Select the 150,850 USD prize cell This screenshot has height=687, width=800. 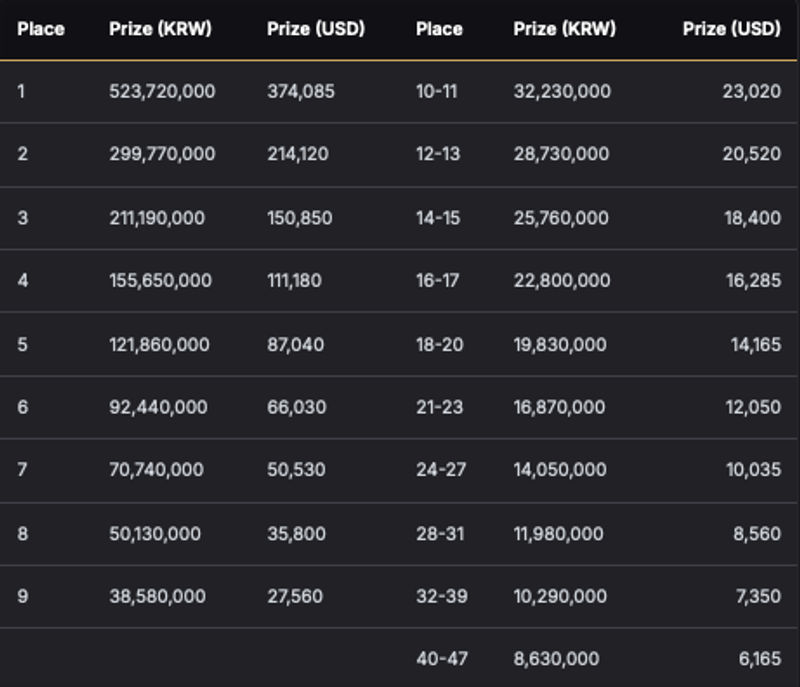point(299,218)
